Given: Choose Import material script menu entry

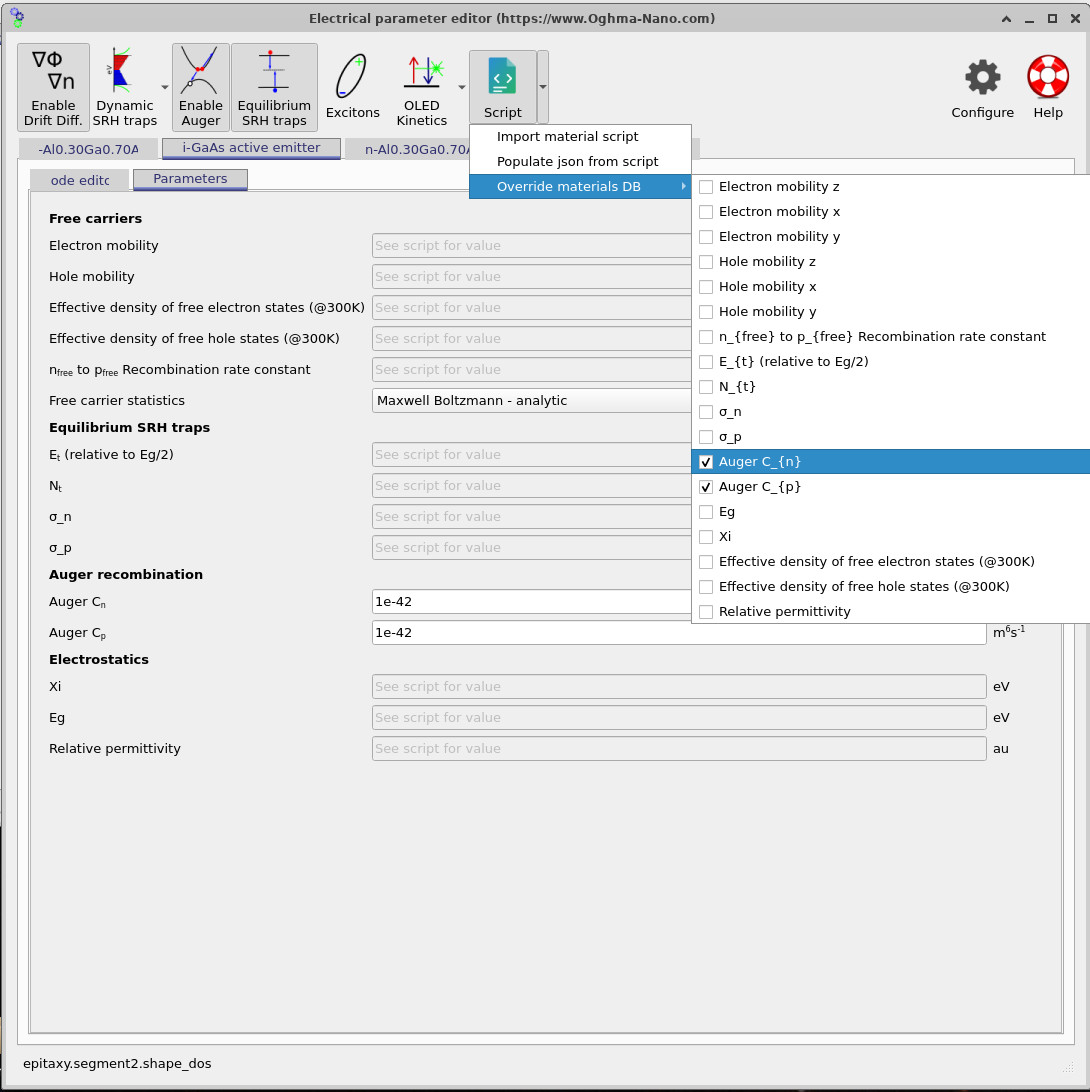Looking at the screenshot, I should [x=580, y=136].
